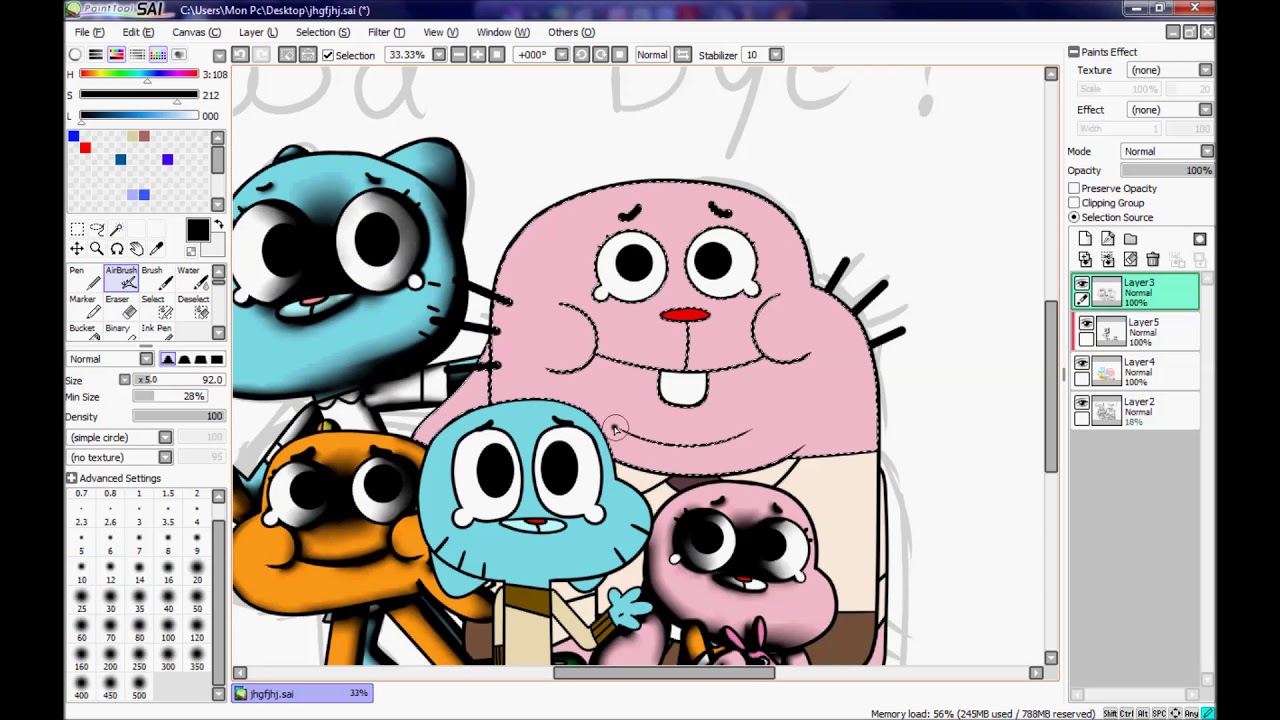Rotate the view counterclockwise
This screenshot has height=720, width=1280.
tap(581, 55)
